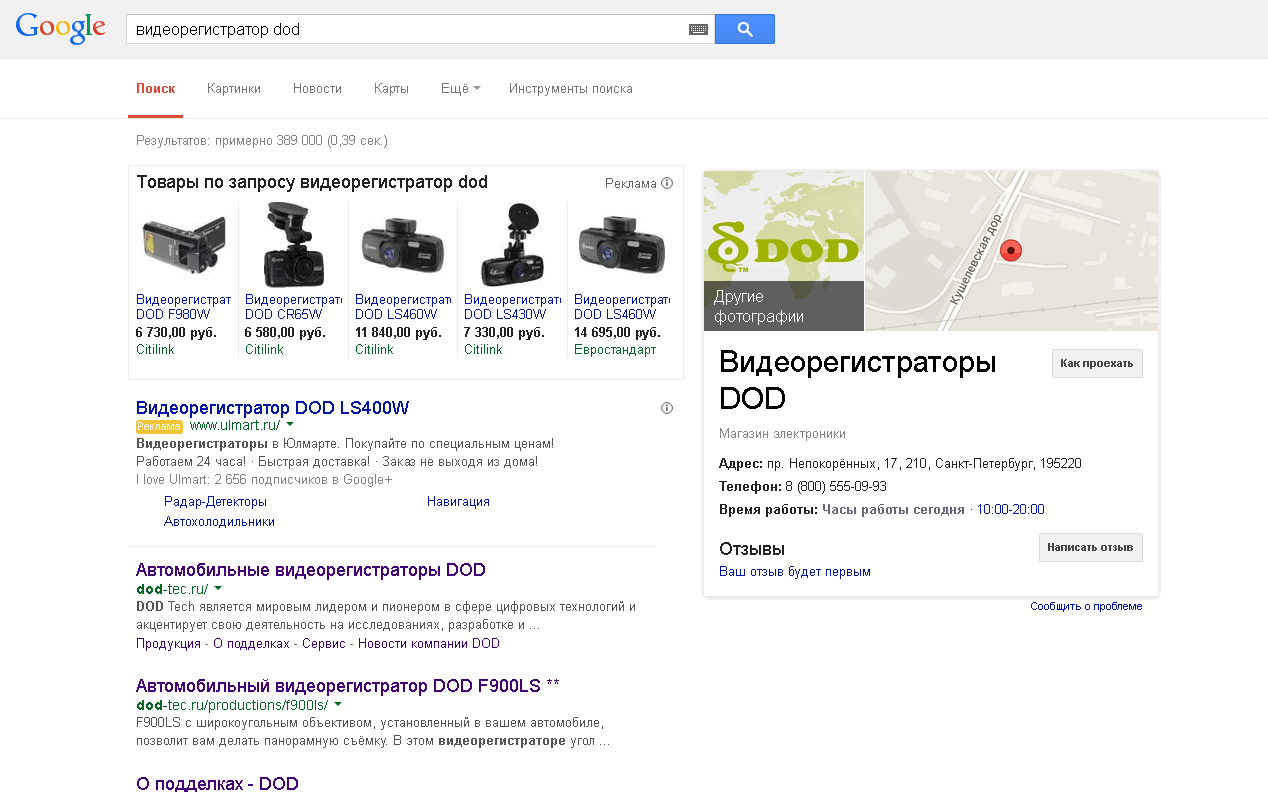Click the Google logo
The image size is (1268, 792).
coord(61,29)
